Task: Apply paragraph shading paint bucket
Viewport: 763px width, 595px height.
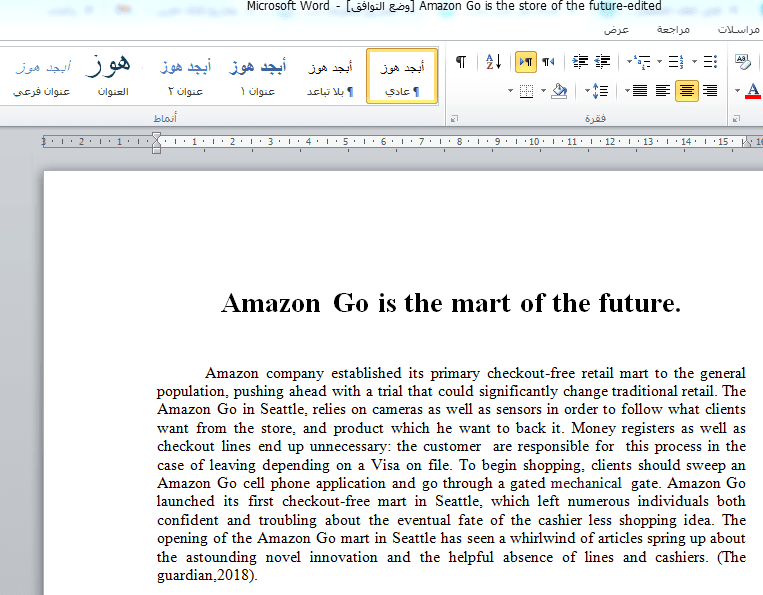Action: point(559,91)
